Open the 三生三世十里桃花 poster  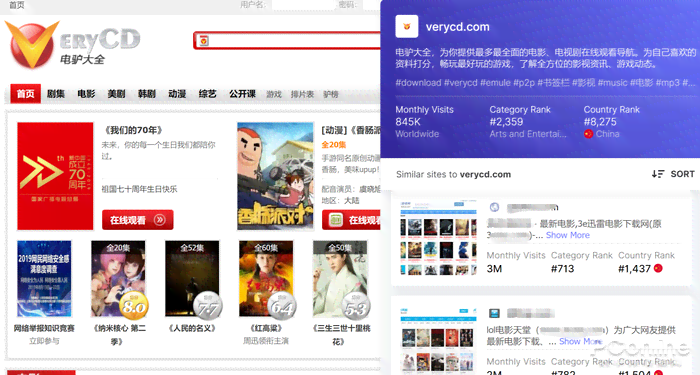pos(340,279)
